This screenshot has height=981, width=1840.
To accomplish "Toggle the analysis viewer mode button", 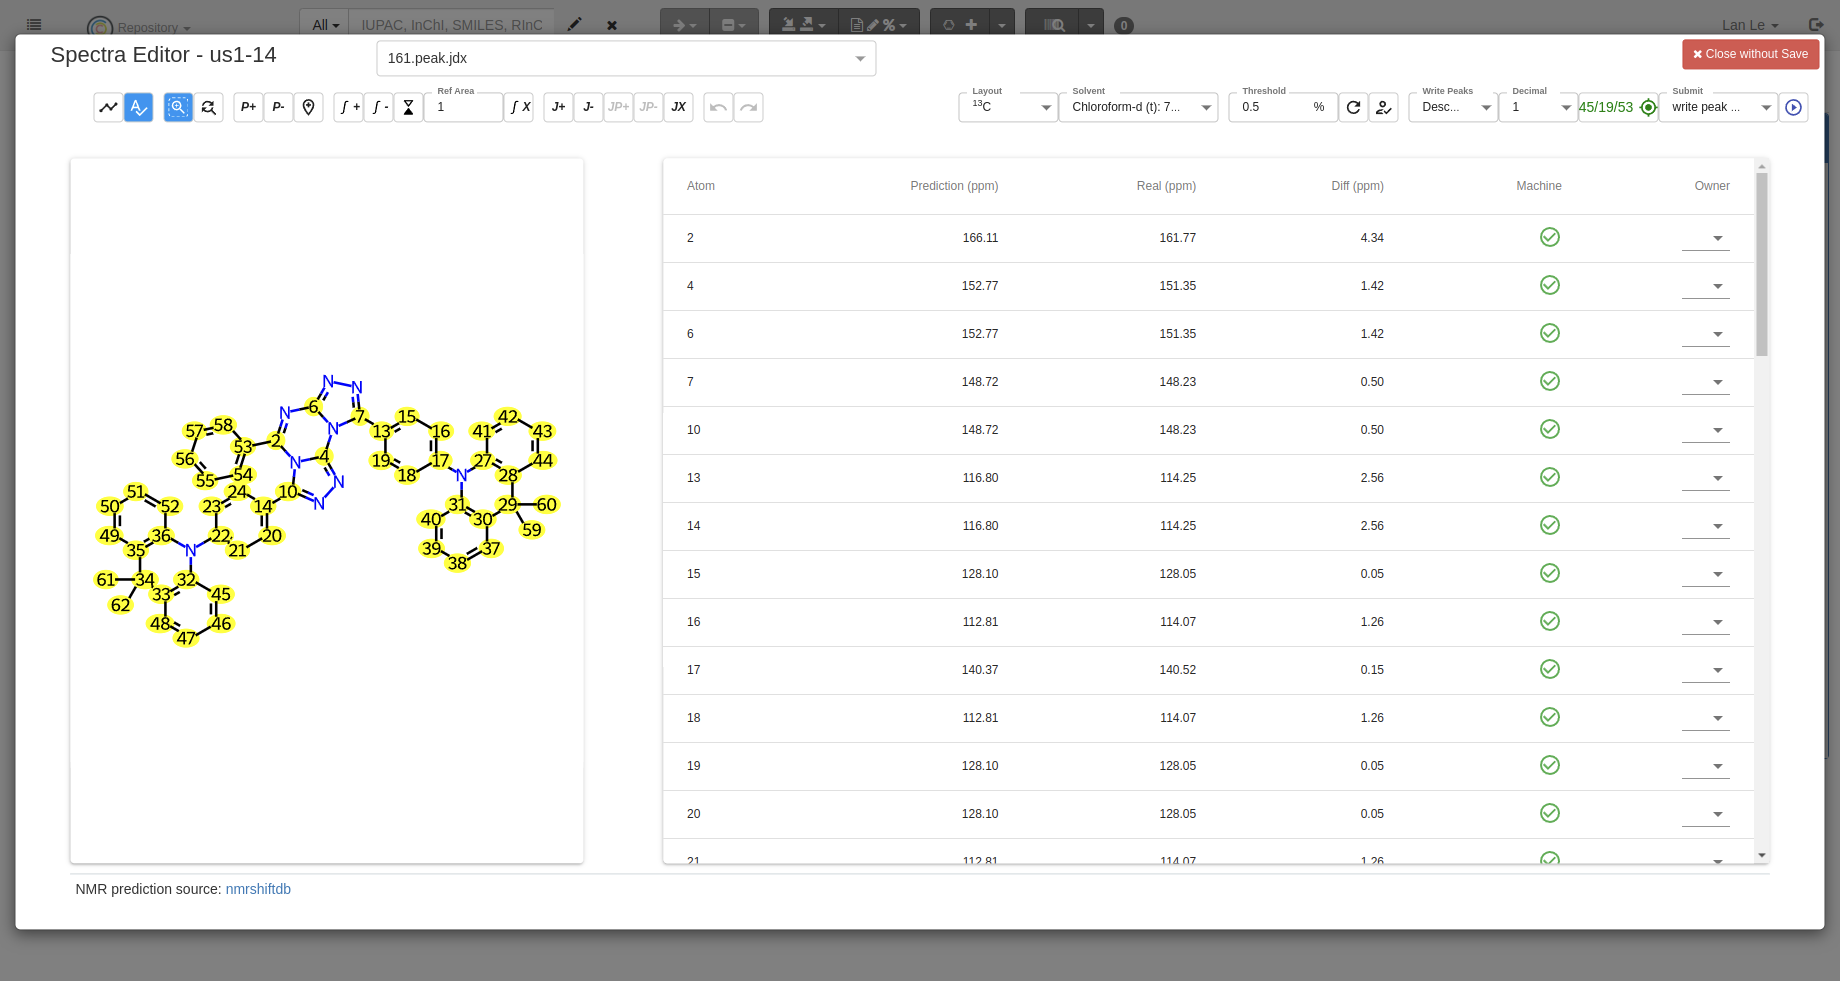I will [138, 107].
